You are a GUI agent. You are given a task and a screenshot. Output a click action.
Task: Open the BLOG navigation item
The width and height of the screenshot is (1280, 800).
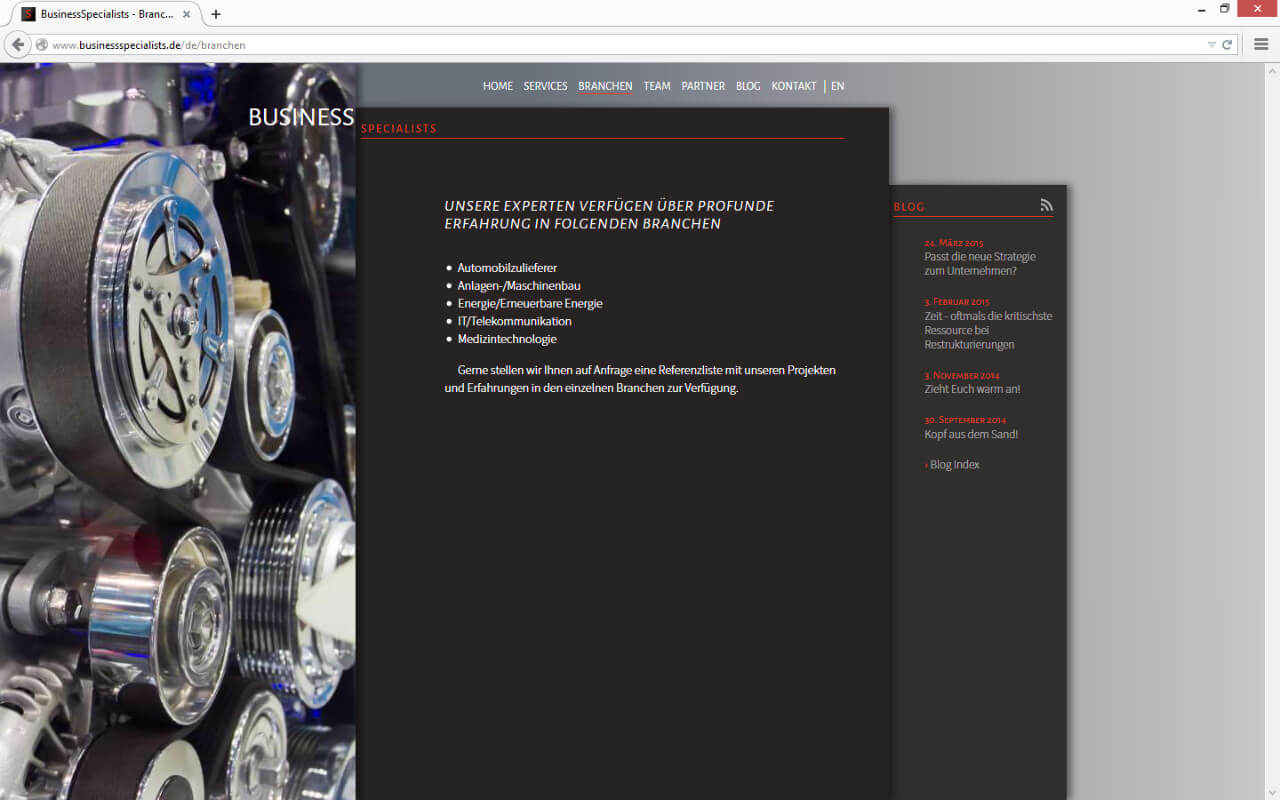[748, 86]
